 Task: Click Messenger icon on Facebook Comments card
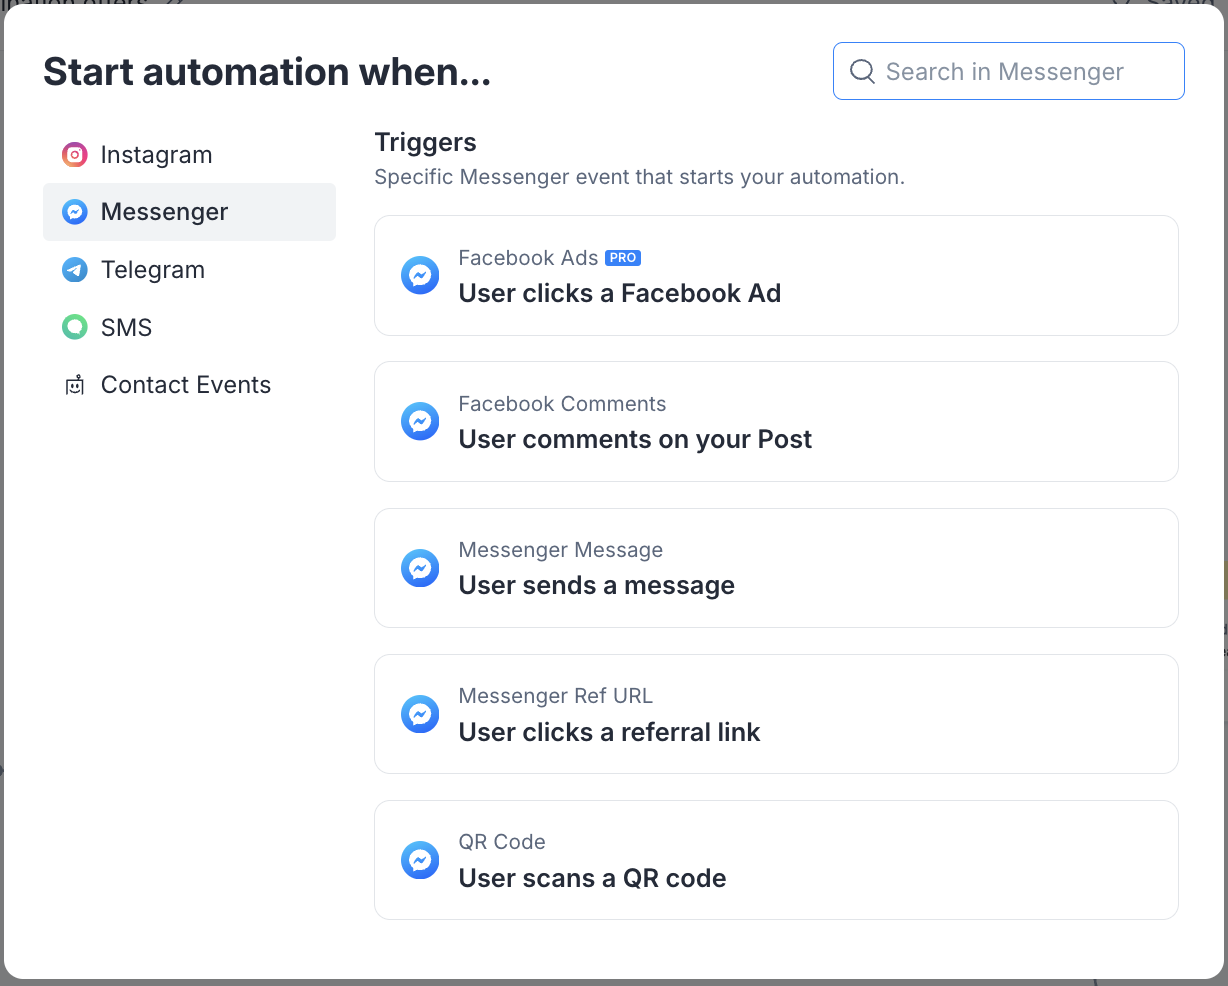coord(420,421)
